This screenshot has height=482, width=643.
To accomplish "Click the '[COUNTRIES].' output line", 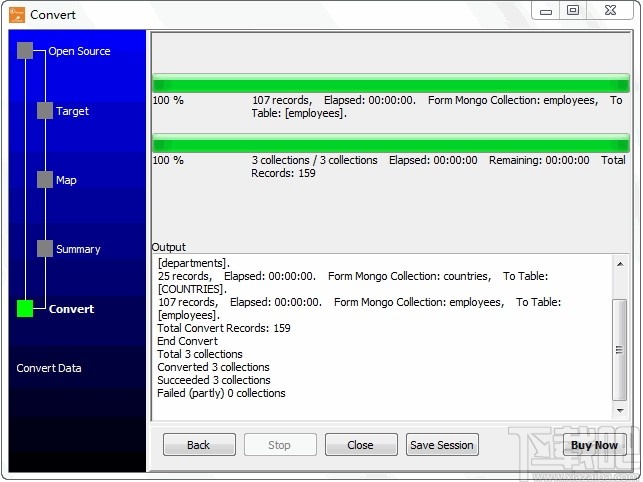I will [192, 289].
